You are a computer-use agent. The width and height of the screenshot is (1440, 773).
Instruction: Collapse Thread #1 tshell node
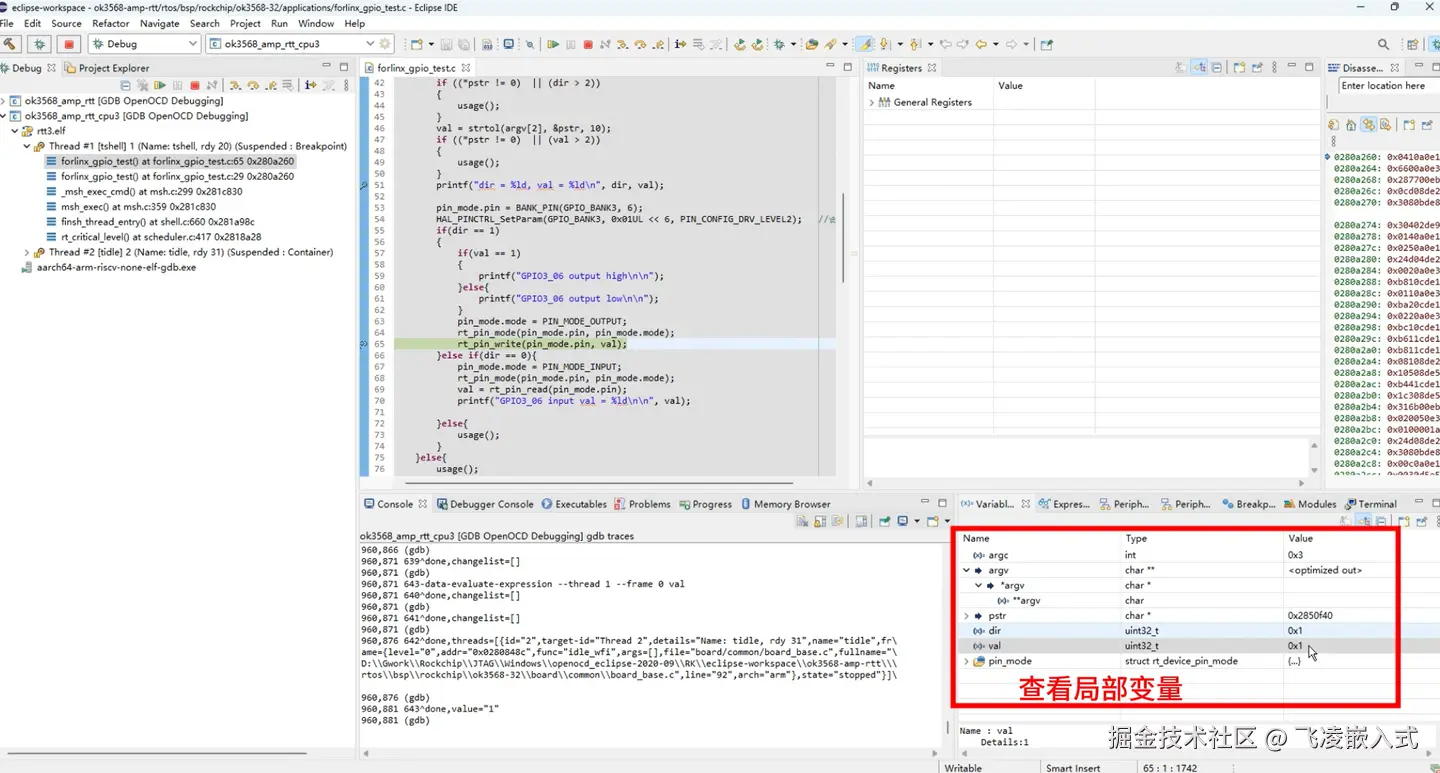[x=27, y=146]
